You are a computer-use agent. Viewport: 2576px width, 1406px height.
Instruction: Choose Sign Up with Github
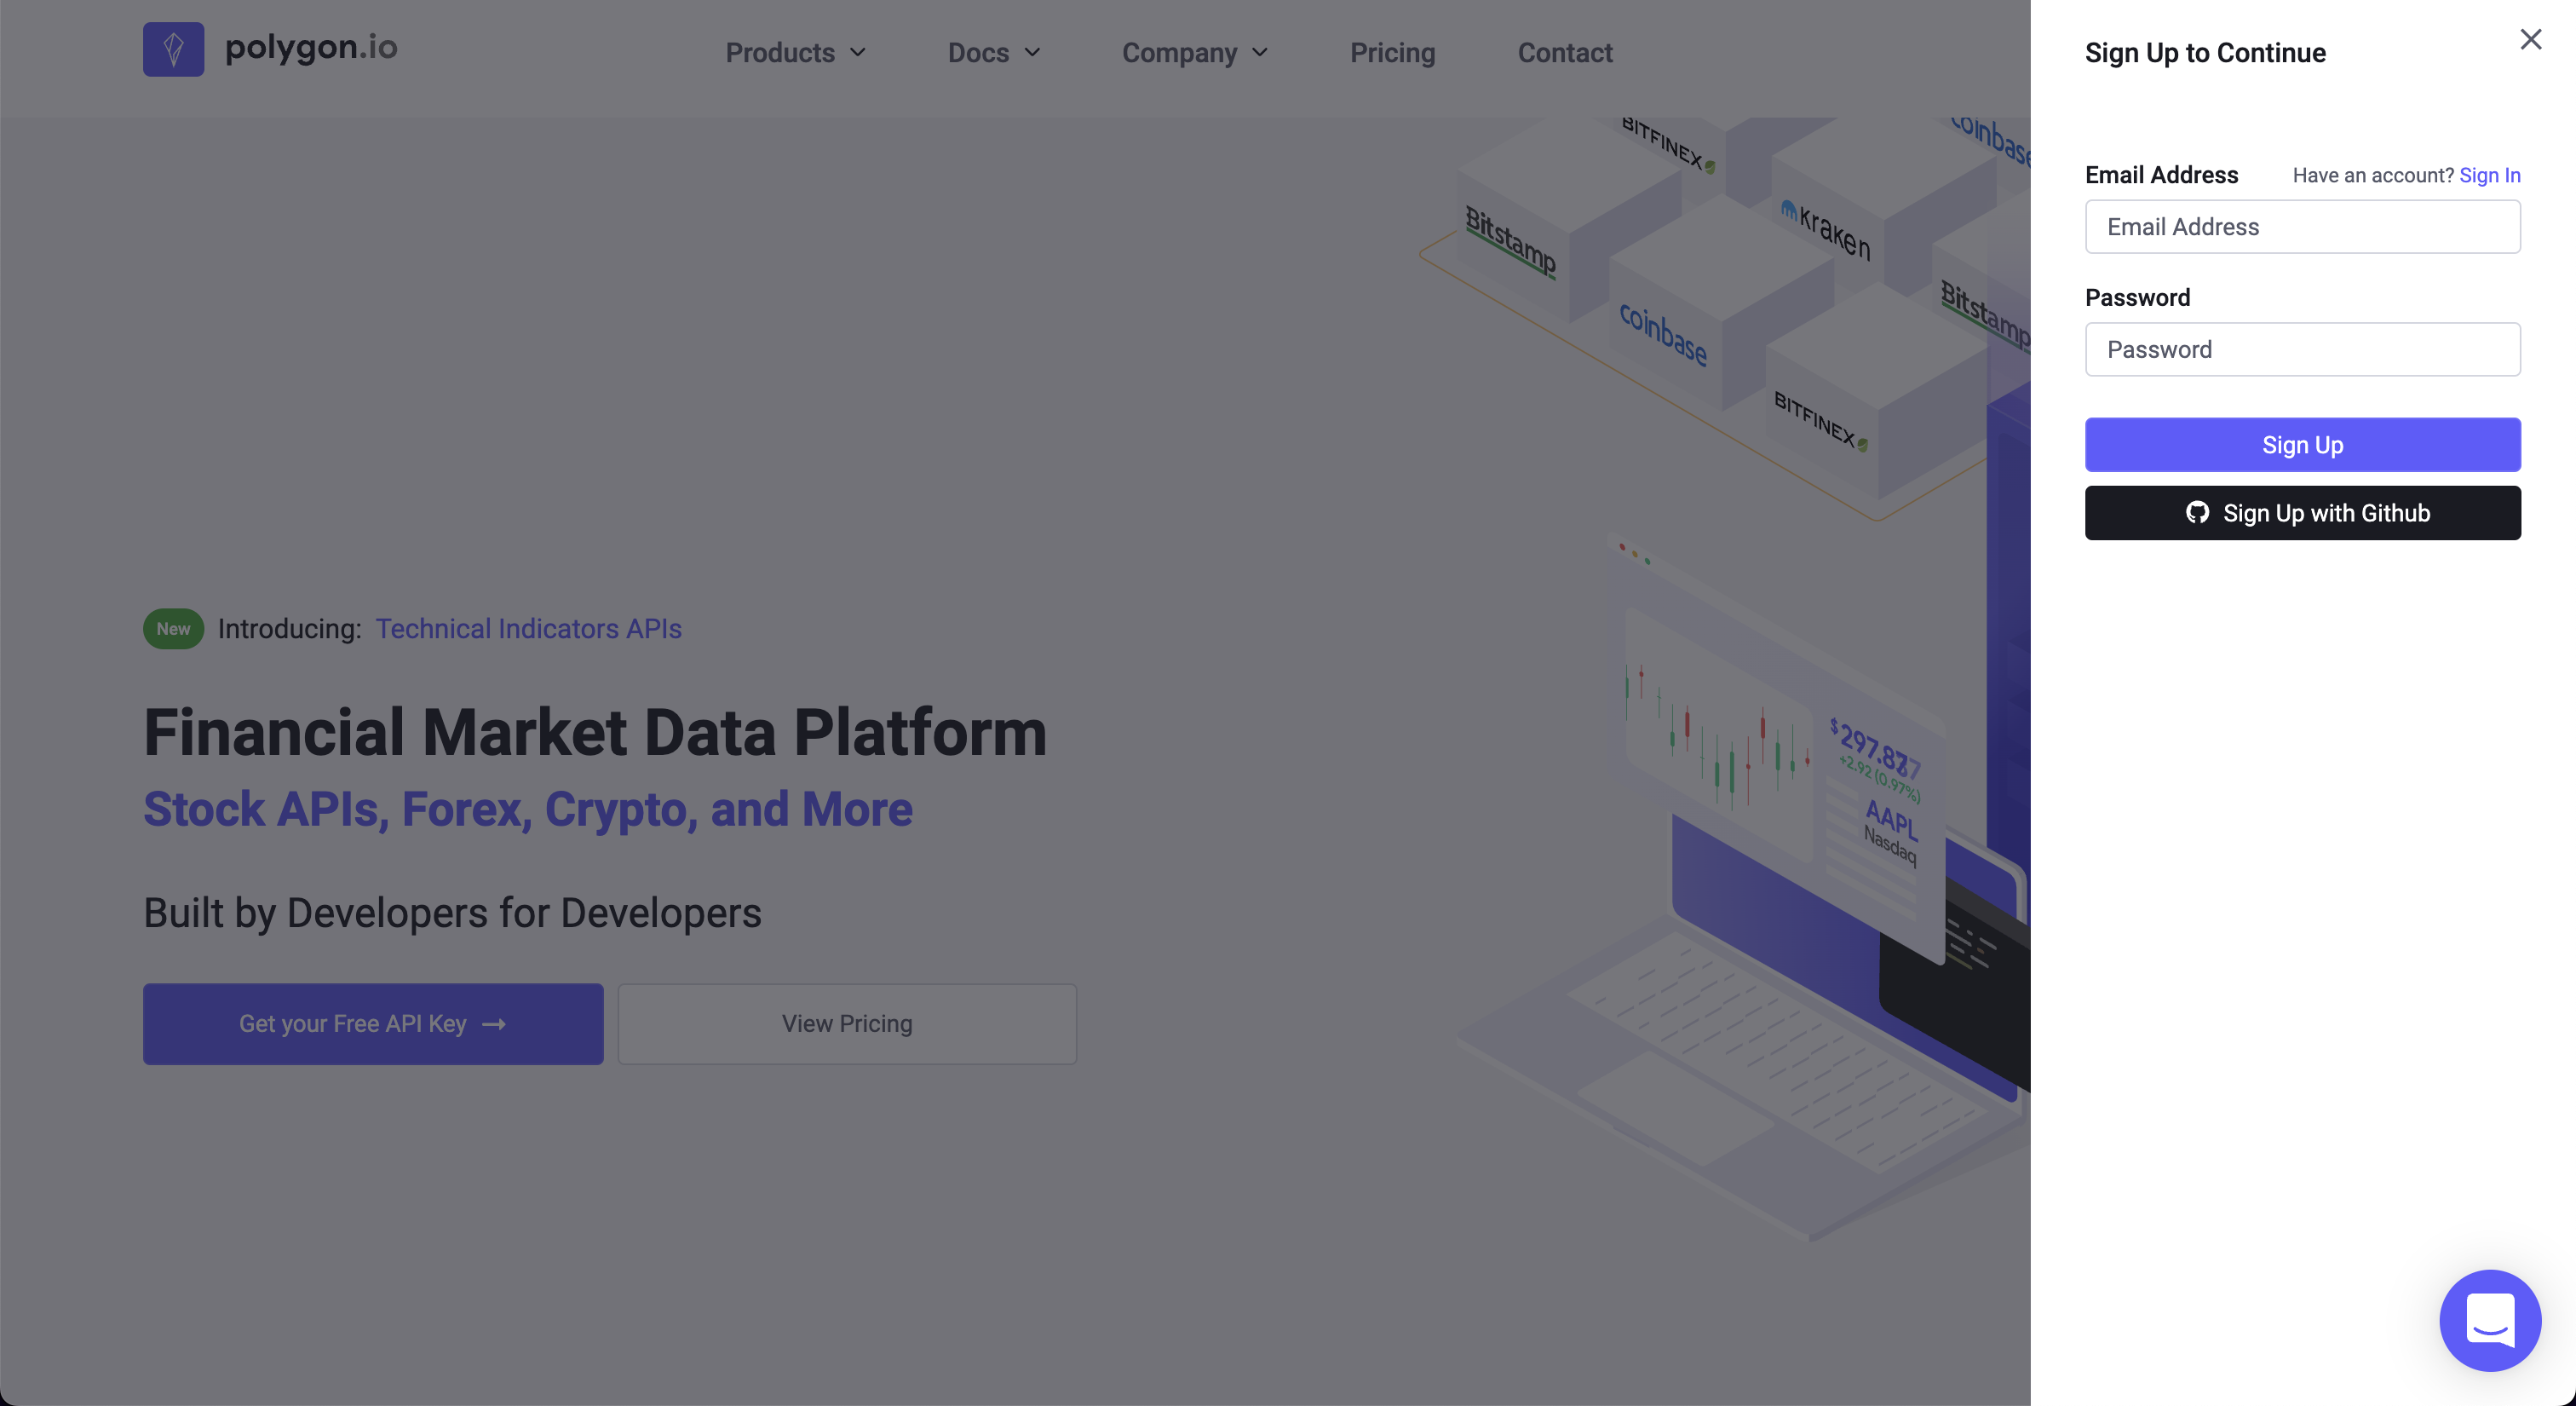point(2302,513)
